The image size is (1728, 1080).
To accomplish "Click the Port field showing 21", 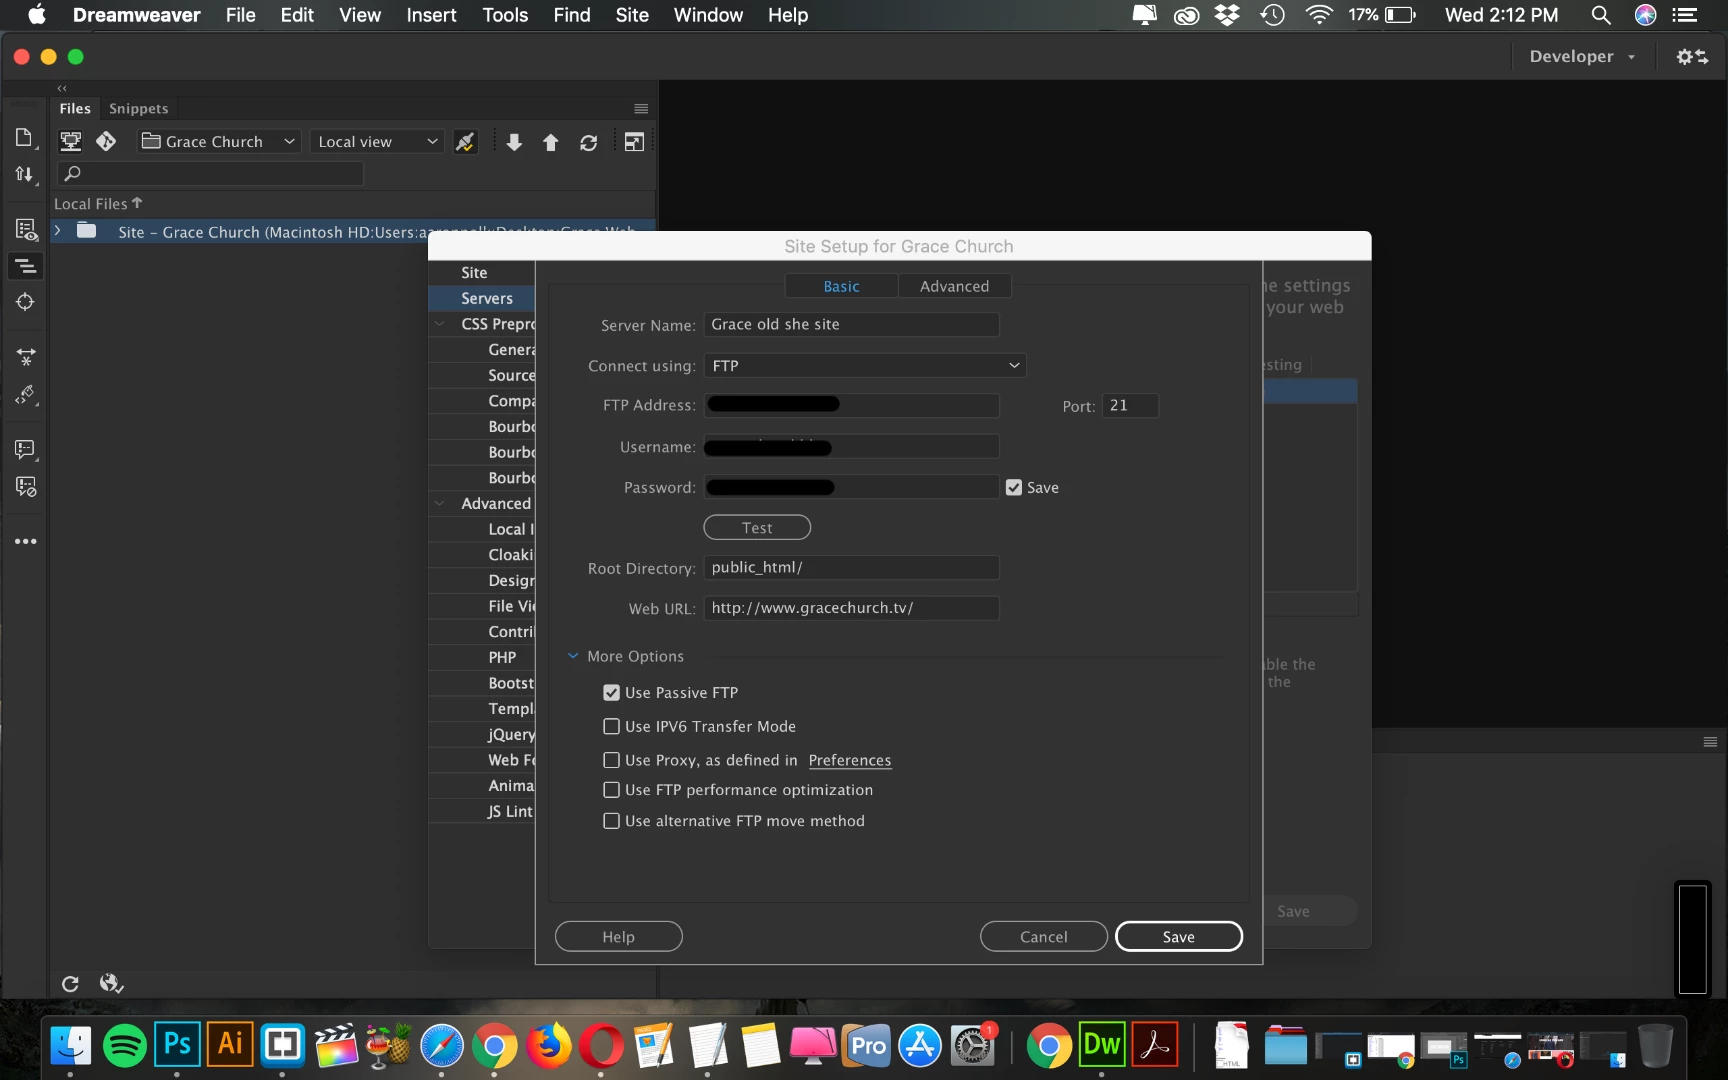I will click(1130, 406).
